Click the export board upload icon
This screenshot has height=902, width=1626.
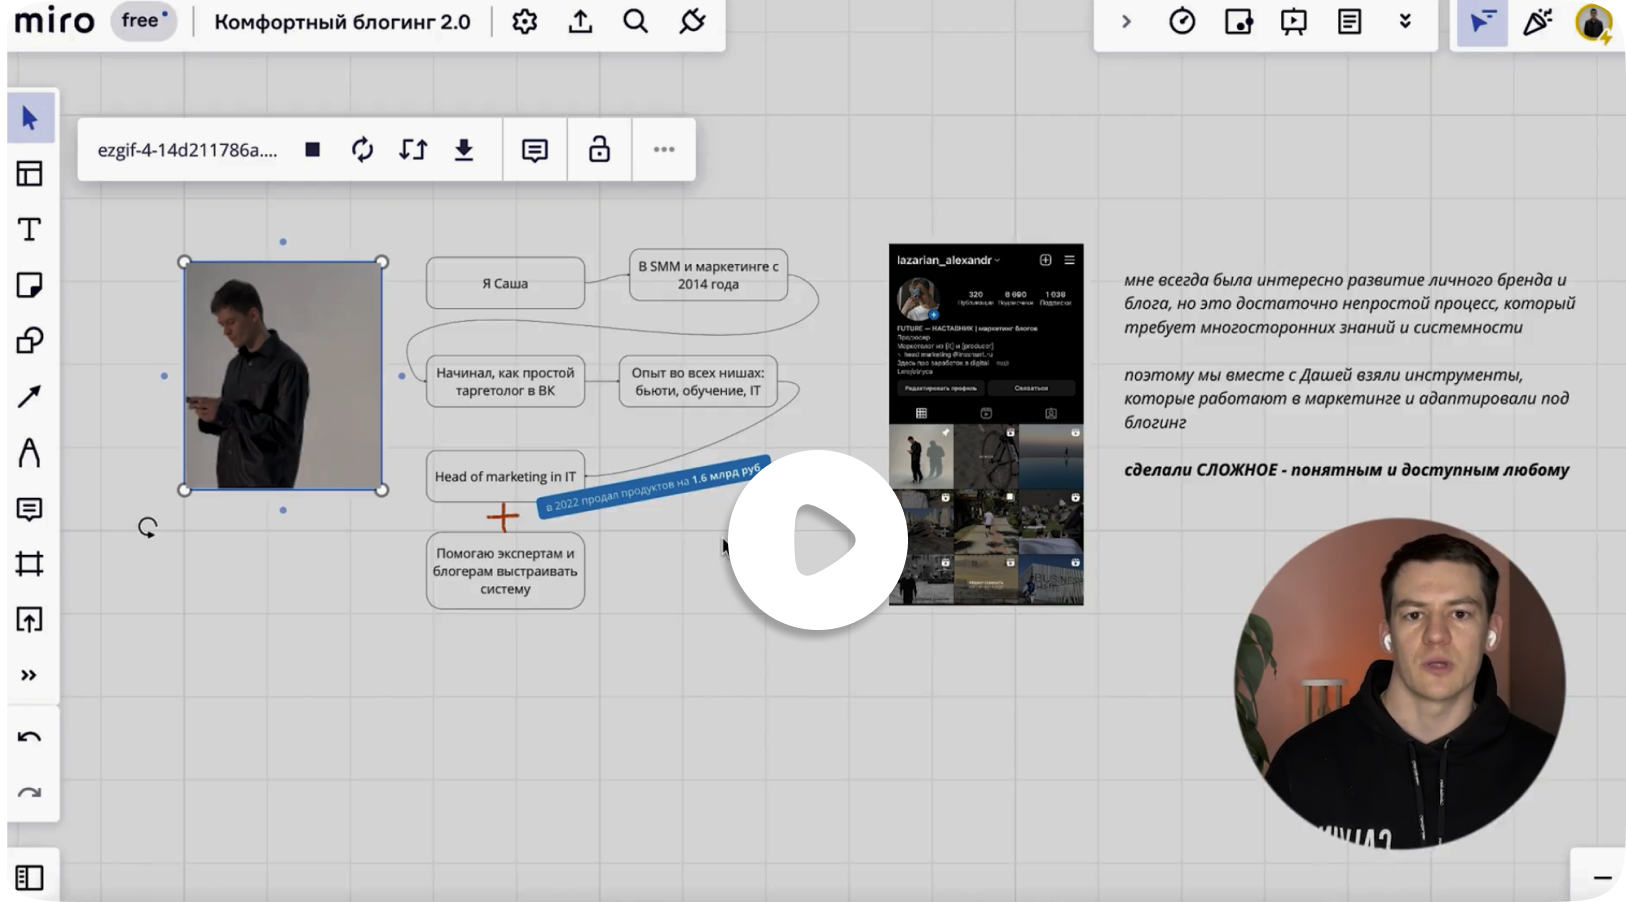pyautogui.click(x=580, y=22)
